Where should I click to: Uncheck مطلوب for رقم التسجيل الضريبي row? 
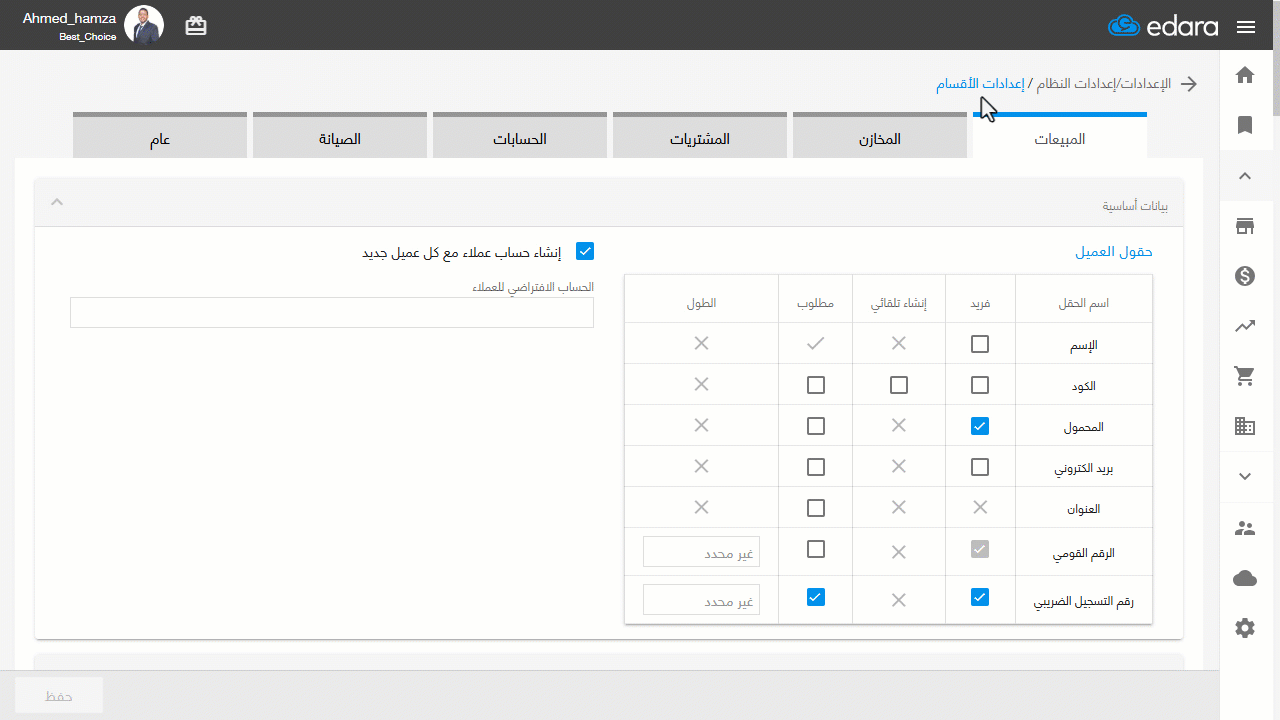[x=816, y=597]
